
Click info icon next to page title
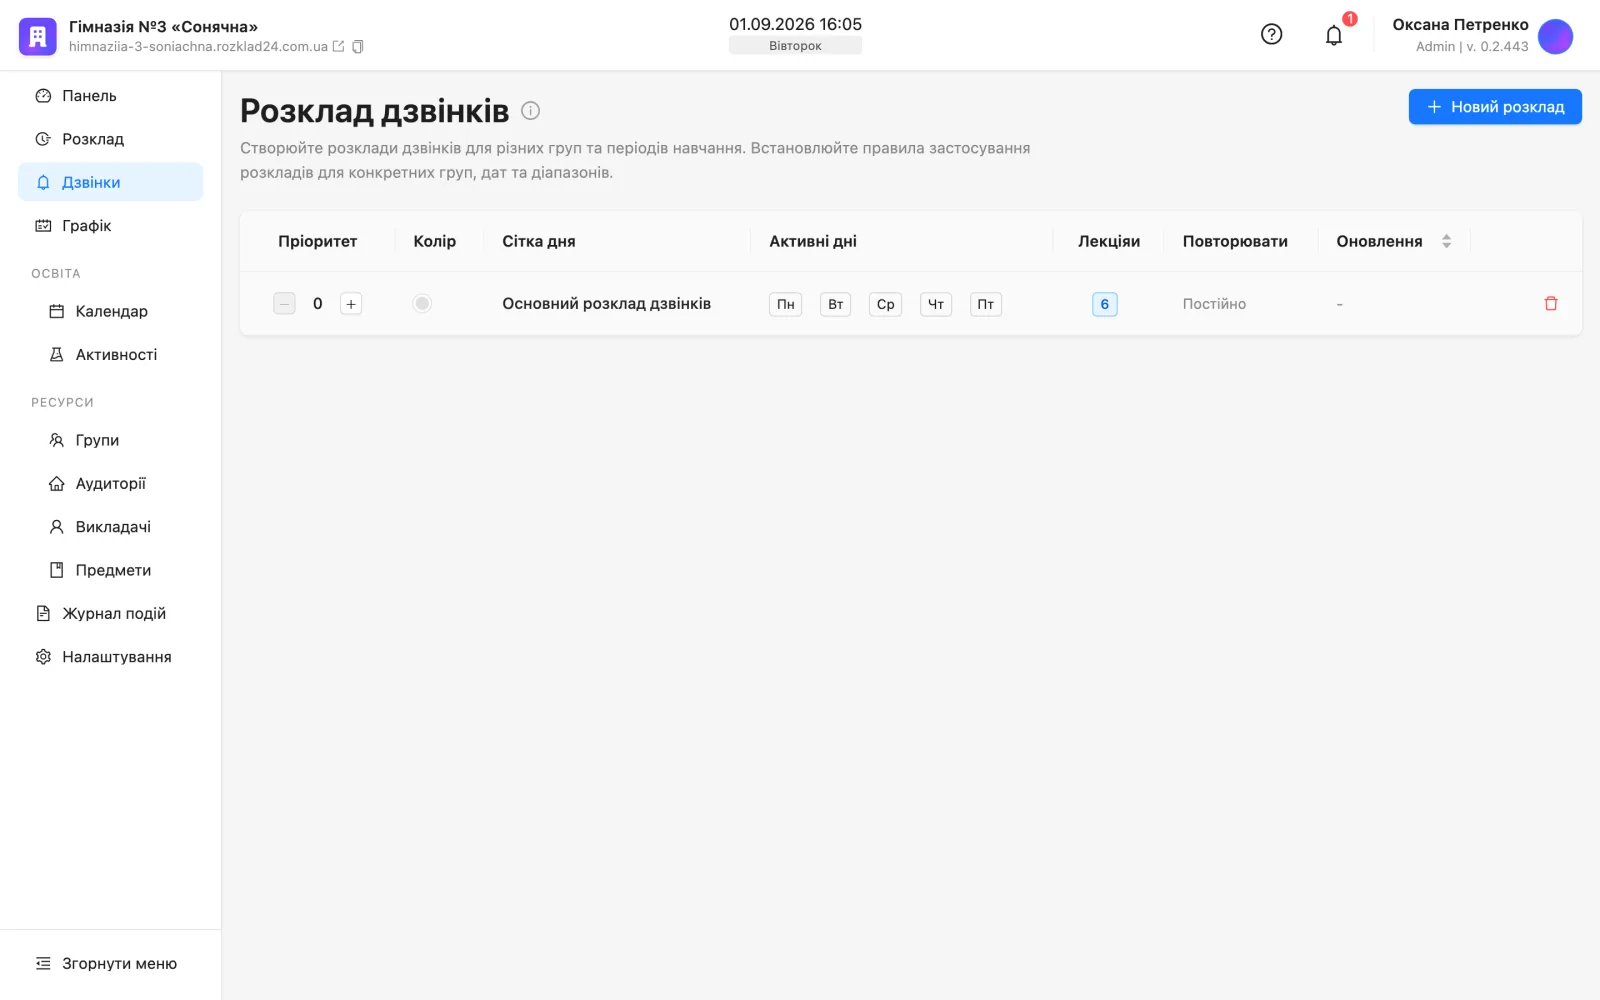(531, 110)
